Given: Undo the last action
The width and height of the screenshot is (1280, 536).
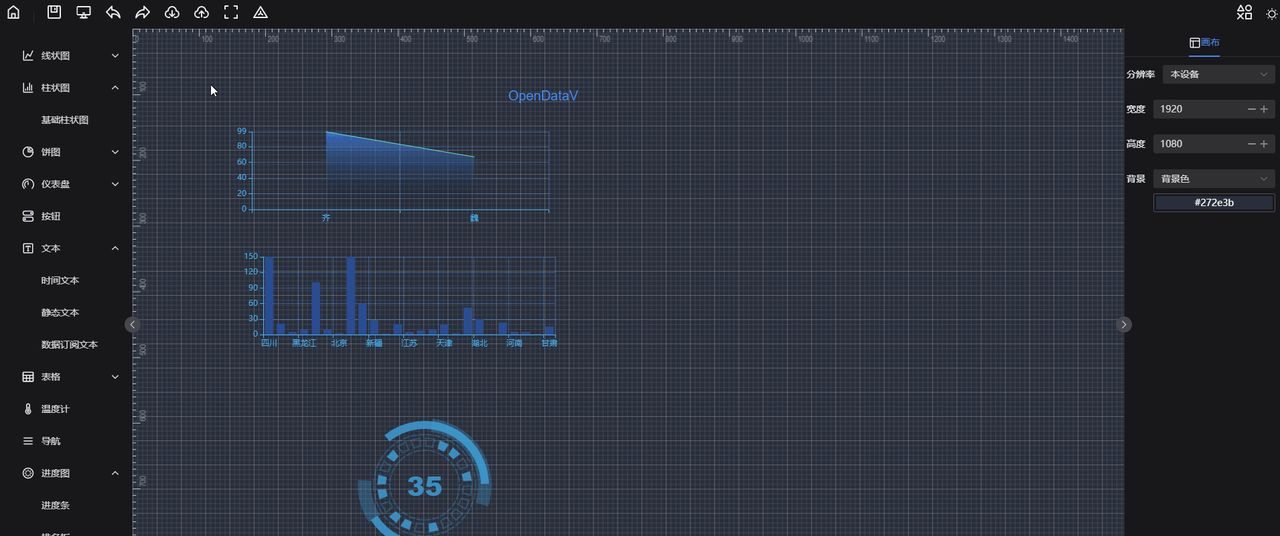Looking at the screenshot, I should pos(113,13).
